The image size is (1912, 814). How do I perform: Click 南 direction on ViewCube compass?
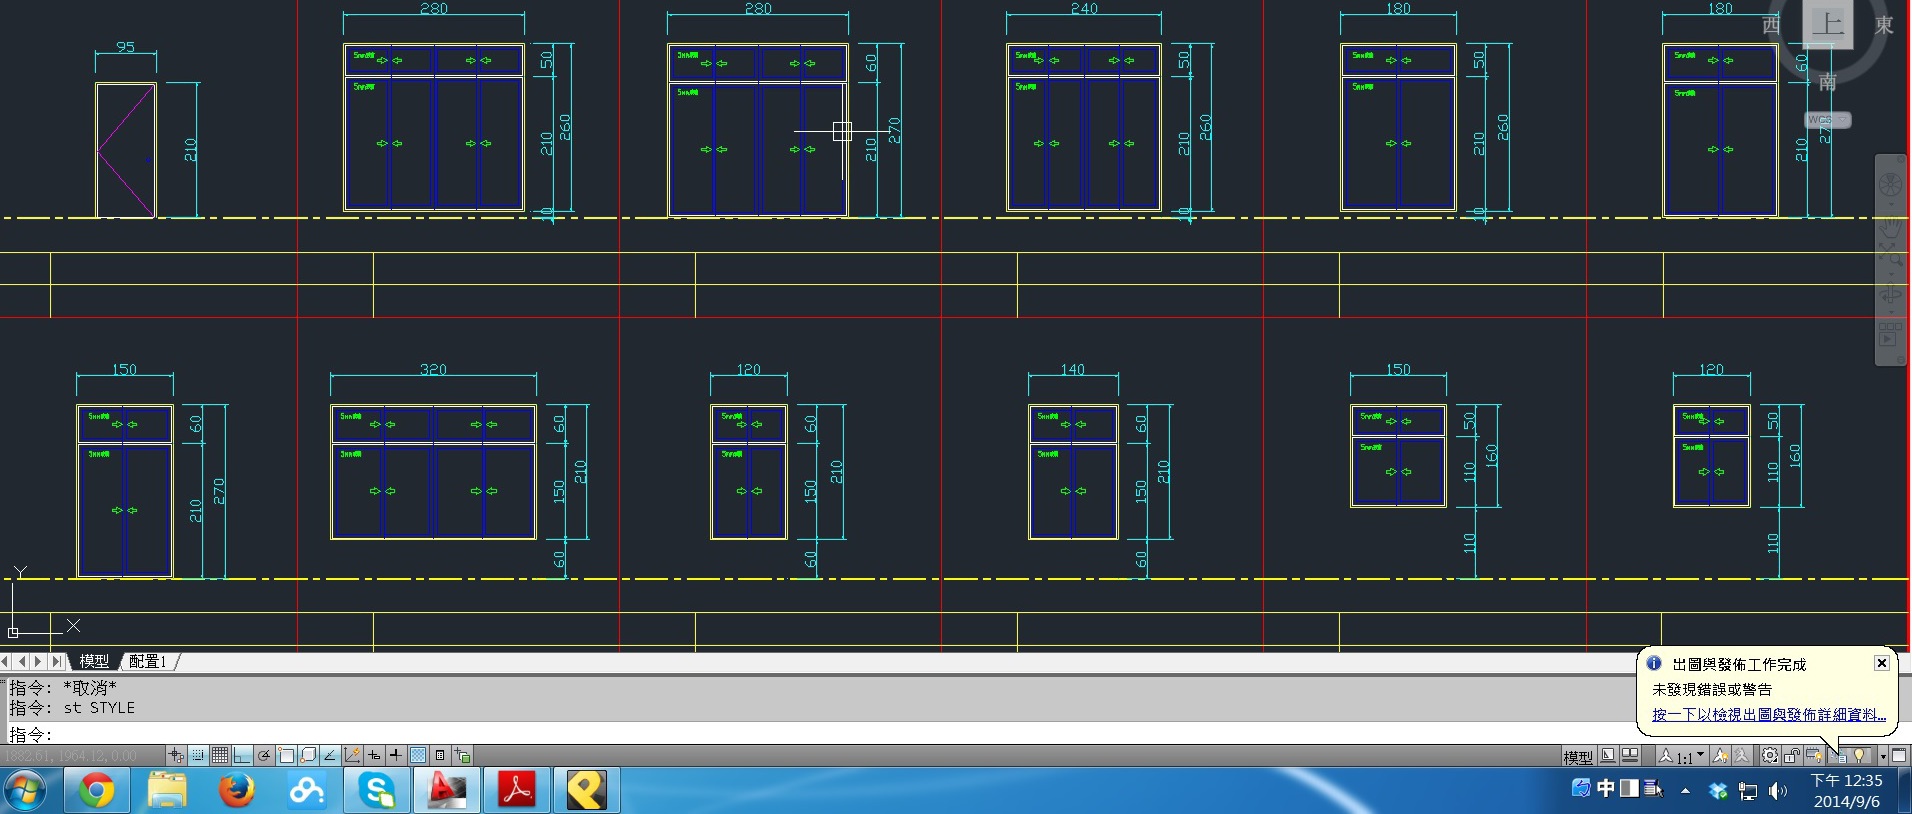(1827, 82)
